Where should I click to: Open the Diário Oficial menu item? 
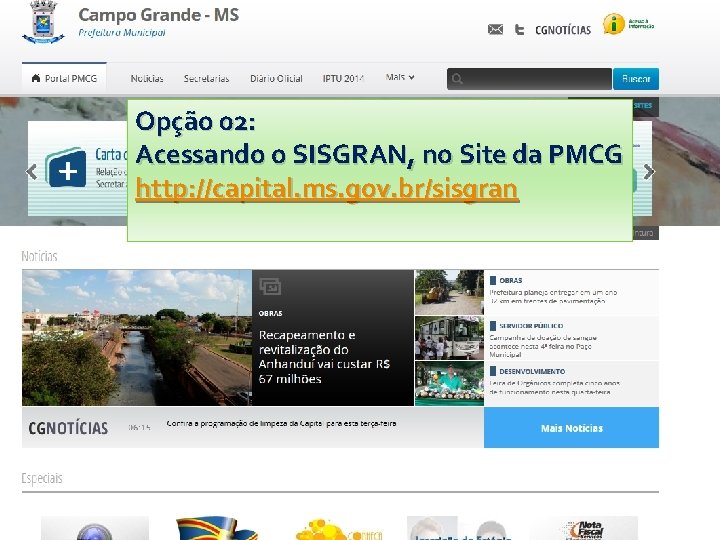(x=276, y=79)
